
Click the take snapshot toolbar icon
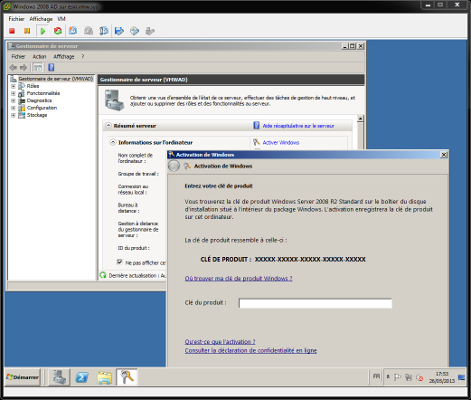pyautogui.click(x=73, y=31)
